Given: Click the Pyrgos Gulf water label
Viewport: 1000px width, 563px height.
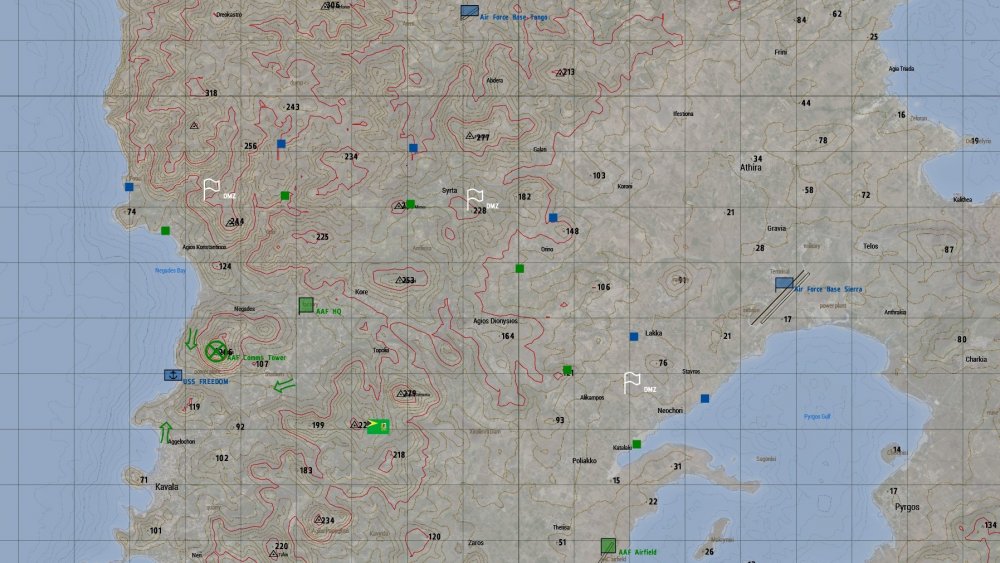Looking at the screenshot, I should pos(818,416).
